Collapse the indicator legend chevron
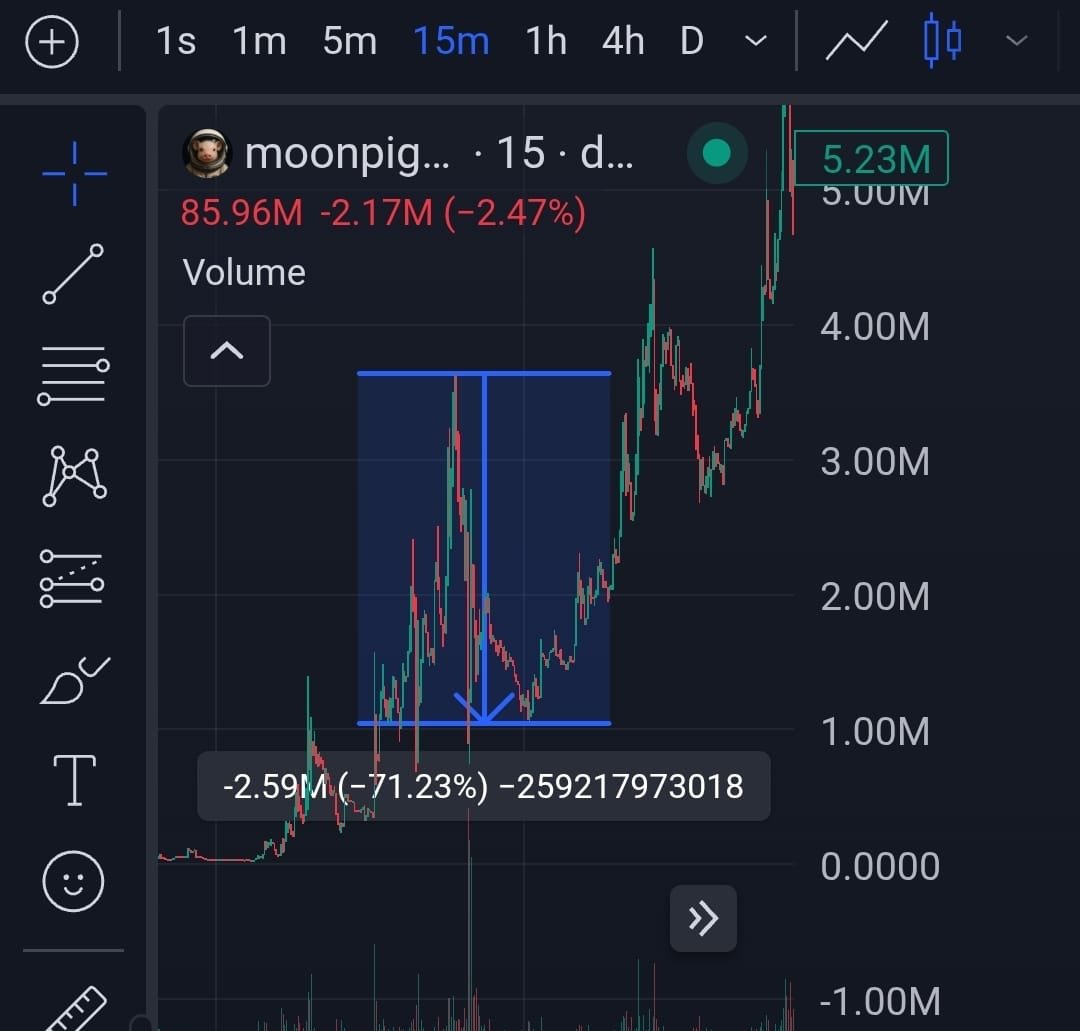Screen dimensions: 1080x1031 (x=227, y=351)
